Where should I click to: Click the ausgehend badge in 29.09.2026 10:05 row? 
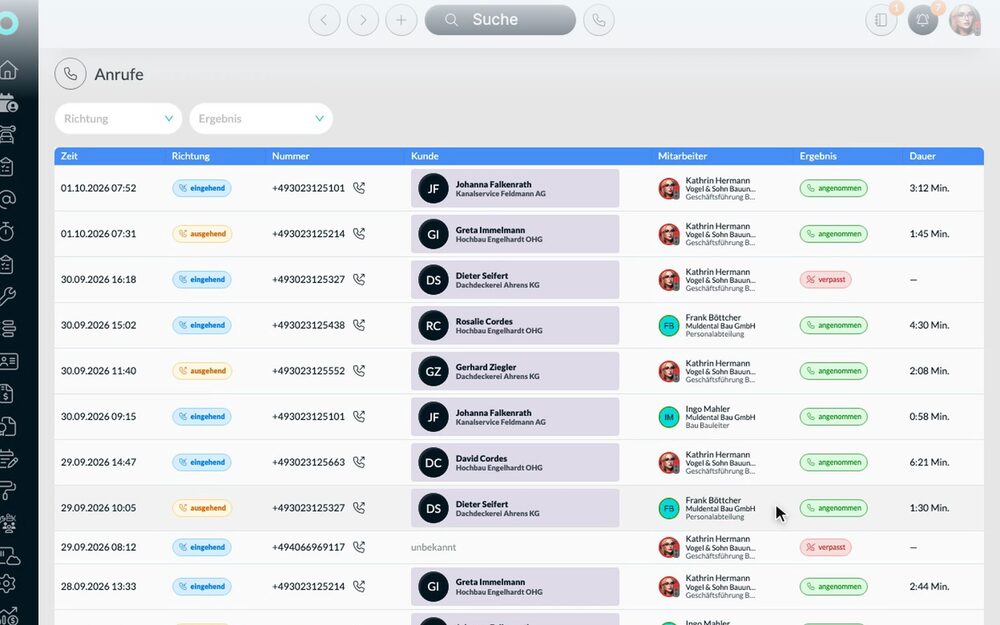coord(202,508)
